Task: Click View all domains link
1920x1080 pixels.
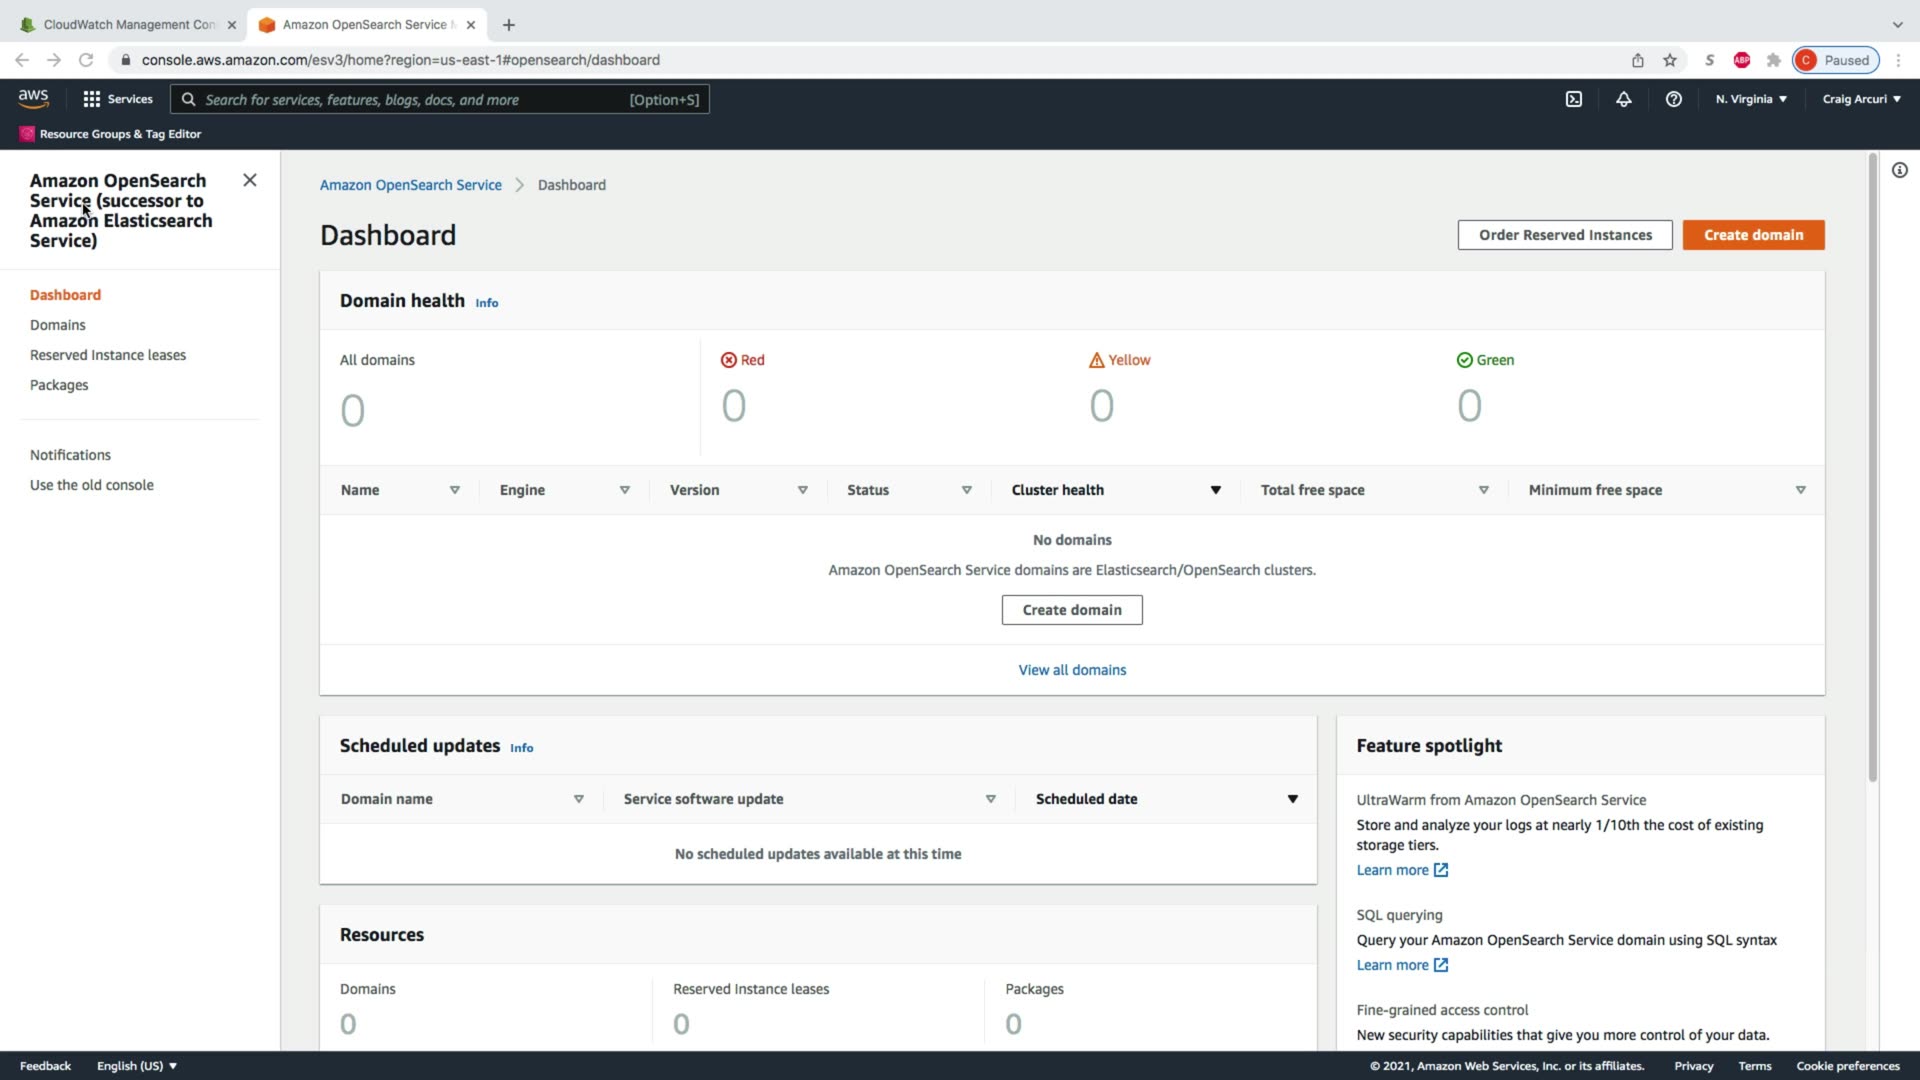Action: 1072,670
